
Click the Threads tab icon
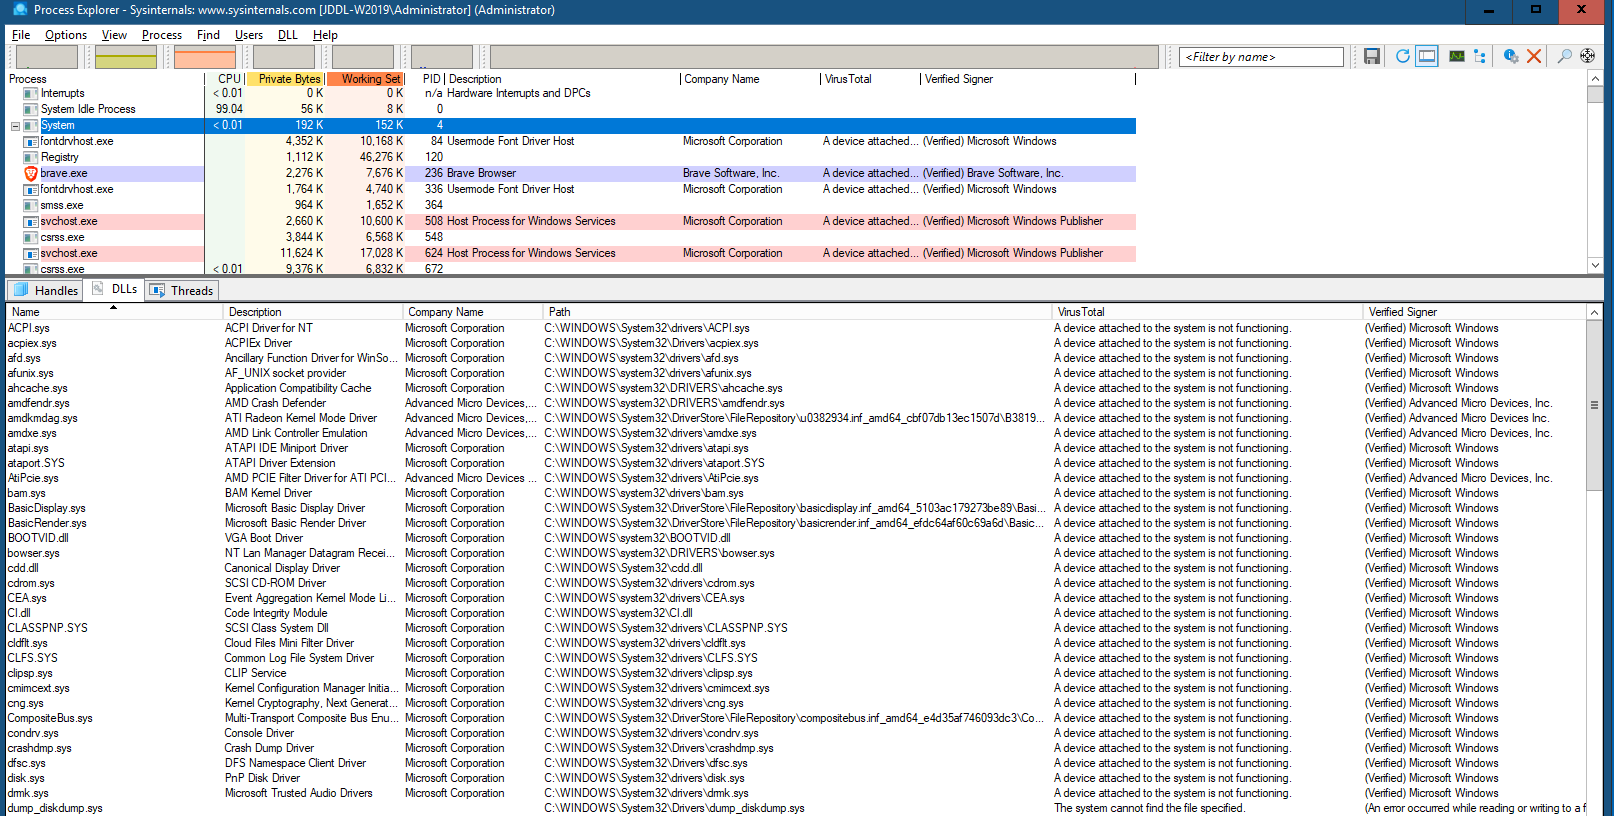(x=157, y=290)
